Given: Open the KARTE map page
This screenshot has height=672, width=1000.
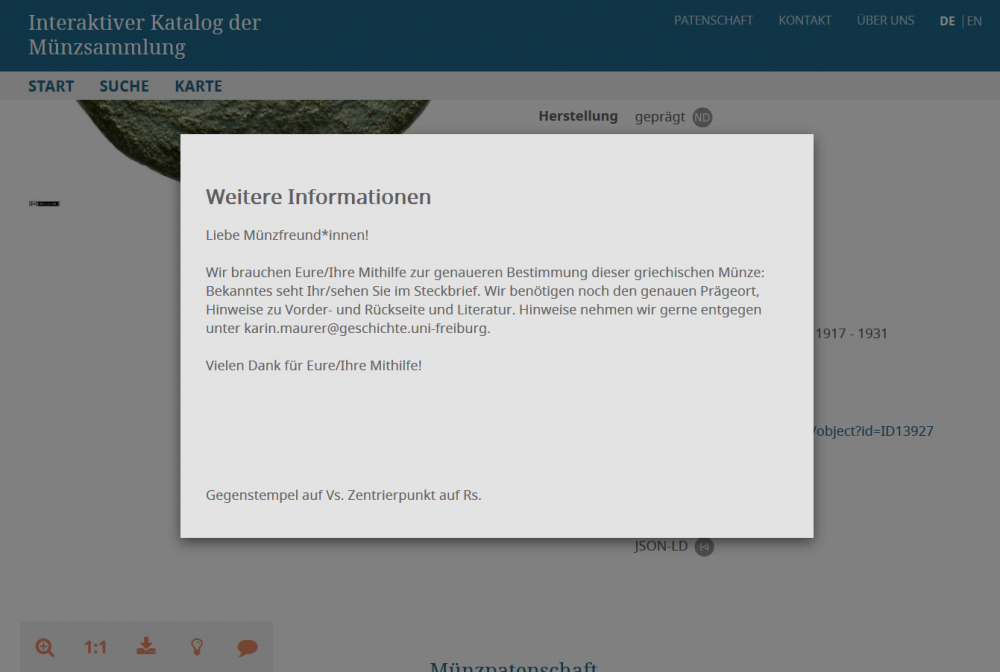Looking at the screenshot, I should coord(198,86).
